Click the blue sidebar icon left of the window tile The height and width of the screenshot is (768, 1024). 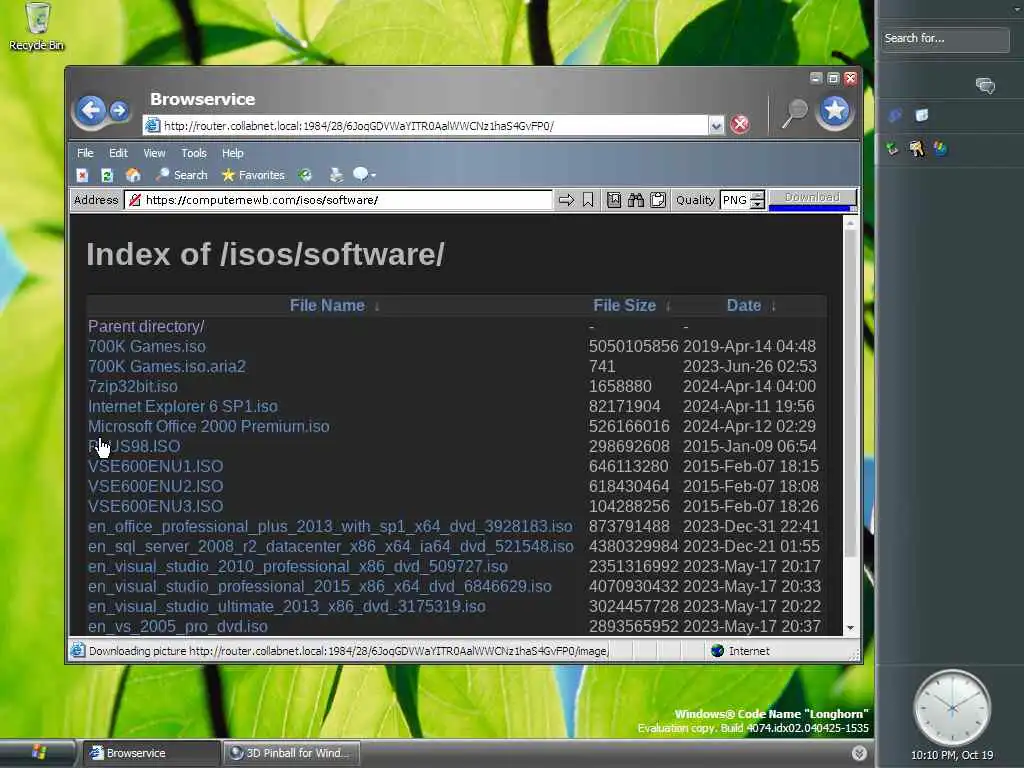coord(895,116)
